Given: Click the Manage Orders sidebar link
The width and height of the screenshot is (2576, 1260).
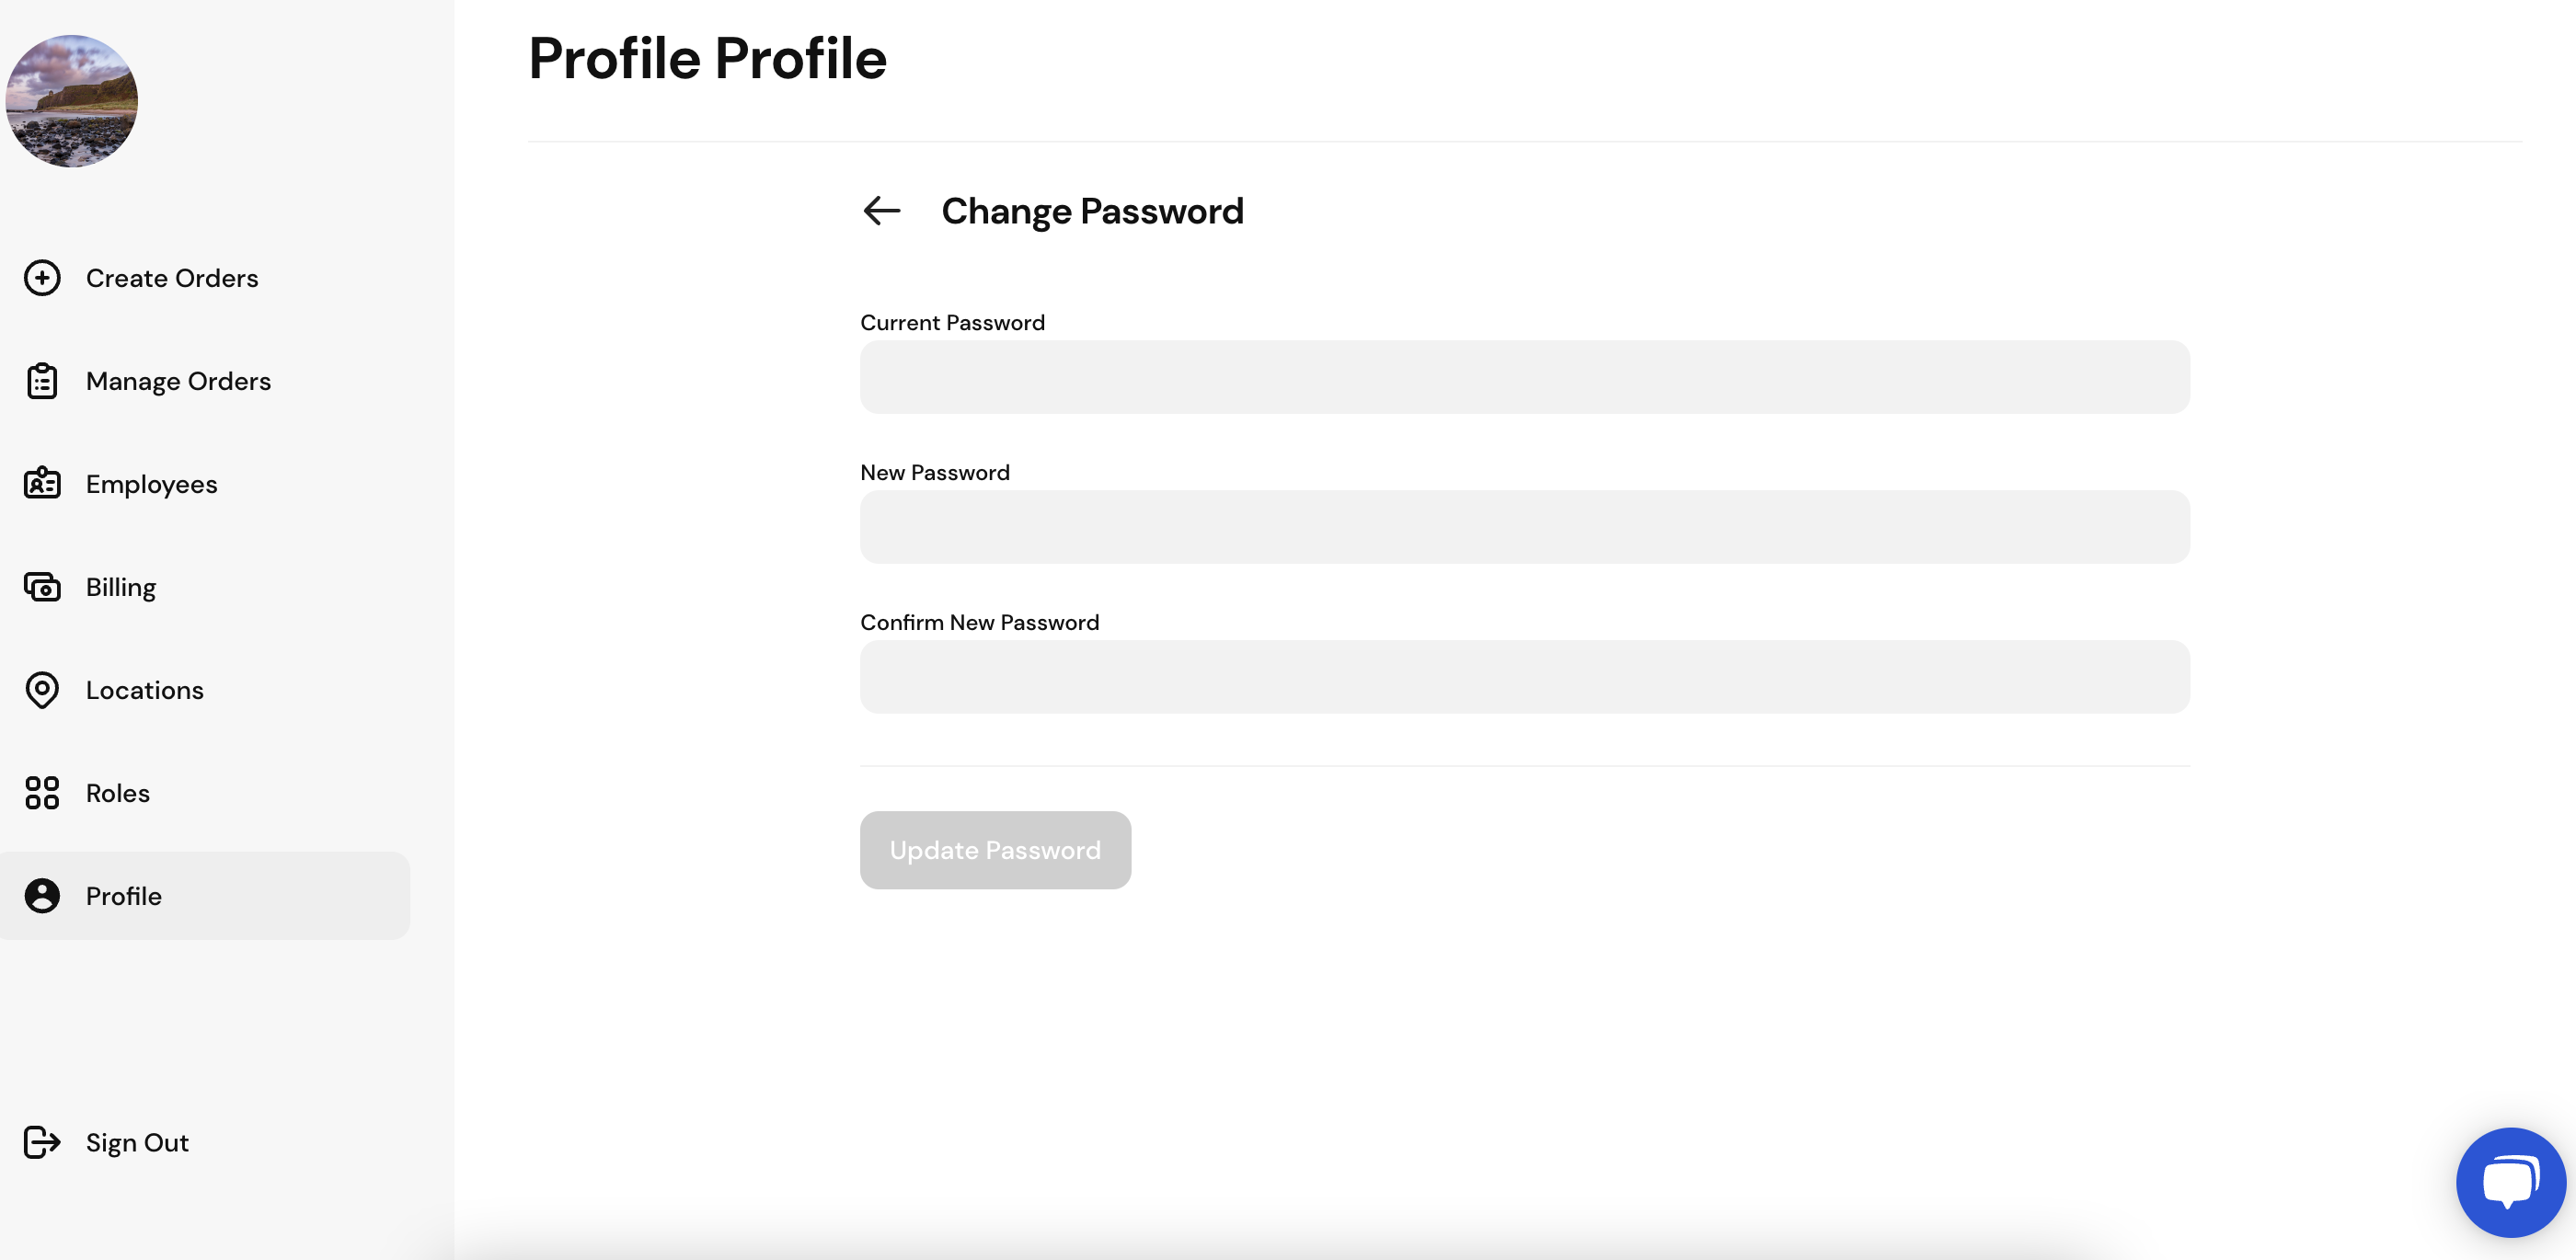Looking at the screenshot, I should point(178,380).
